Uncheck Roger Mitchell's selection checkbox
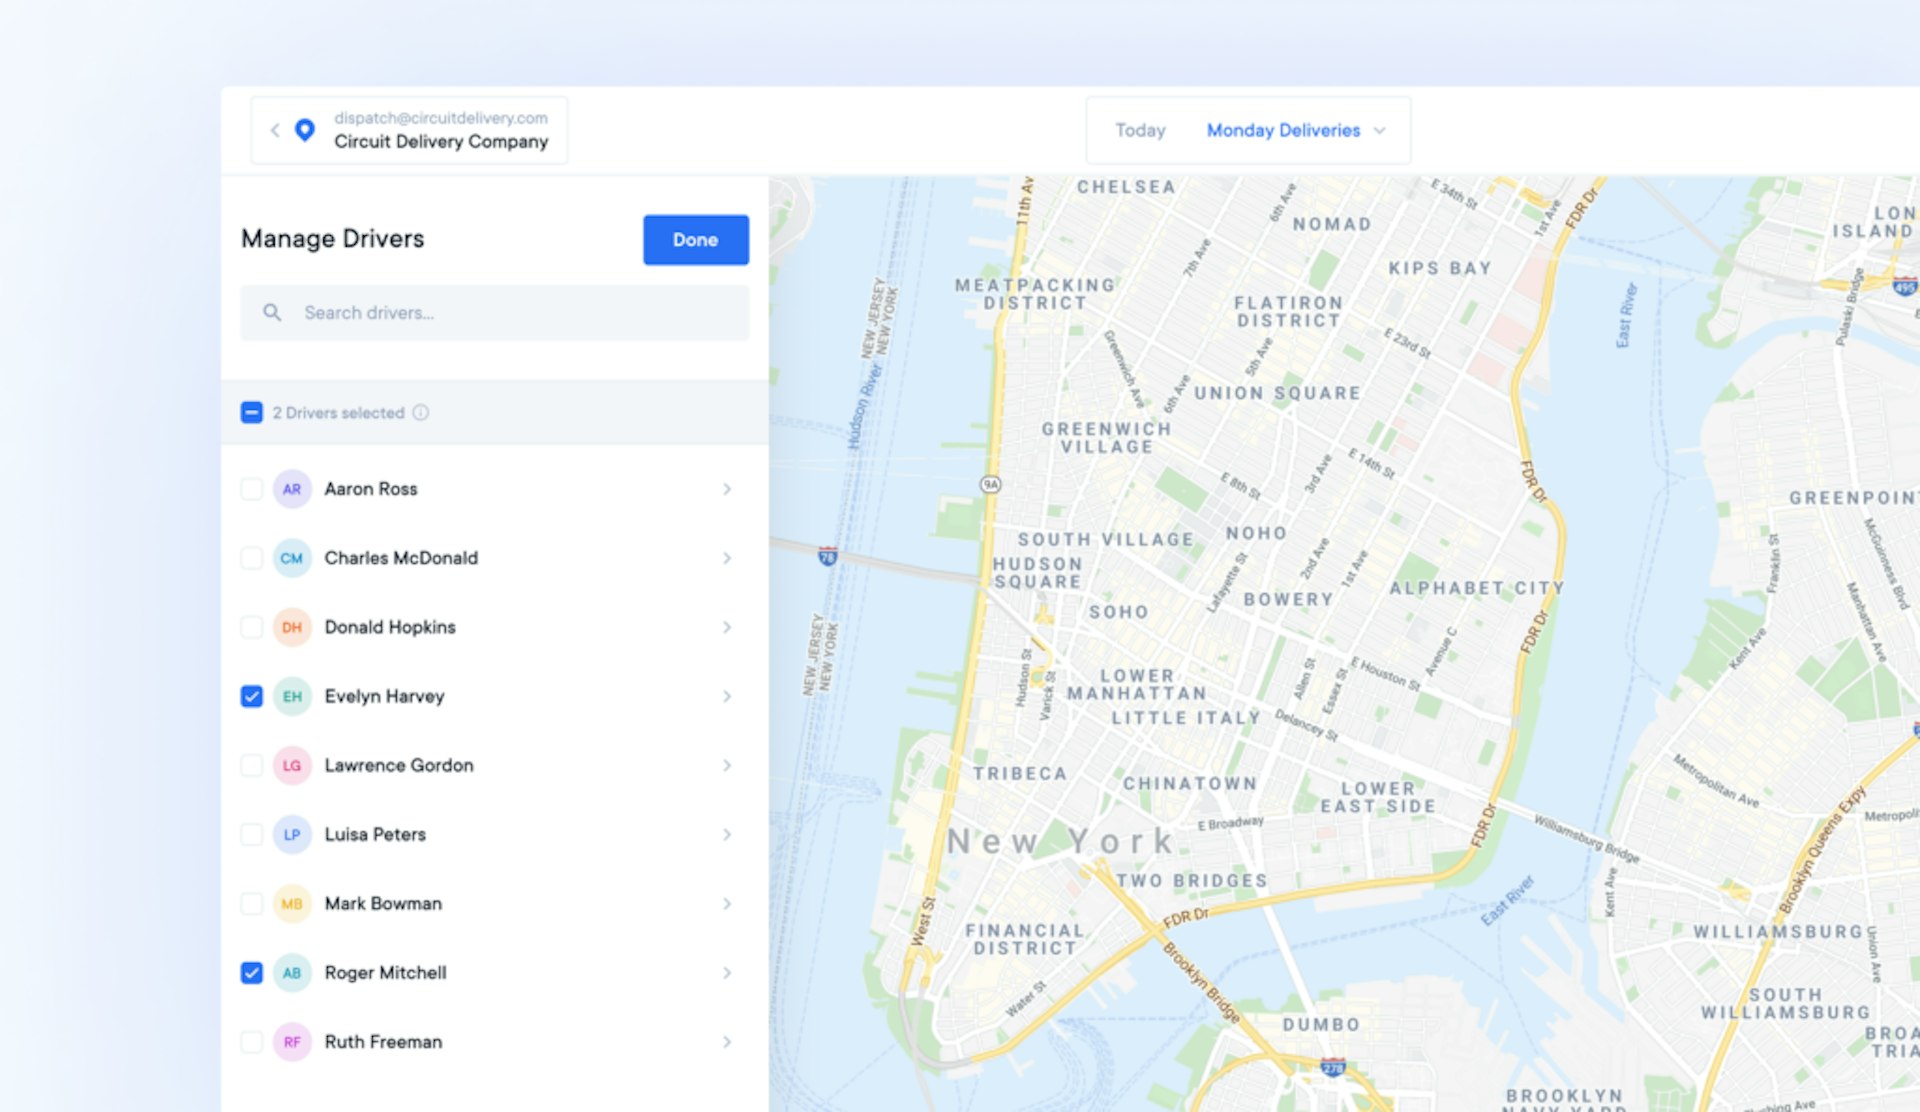 251,972
